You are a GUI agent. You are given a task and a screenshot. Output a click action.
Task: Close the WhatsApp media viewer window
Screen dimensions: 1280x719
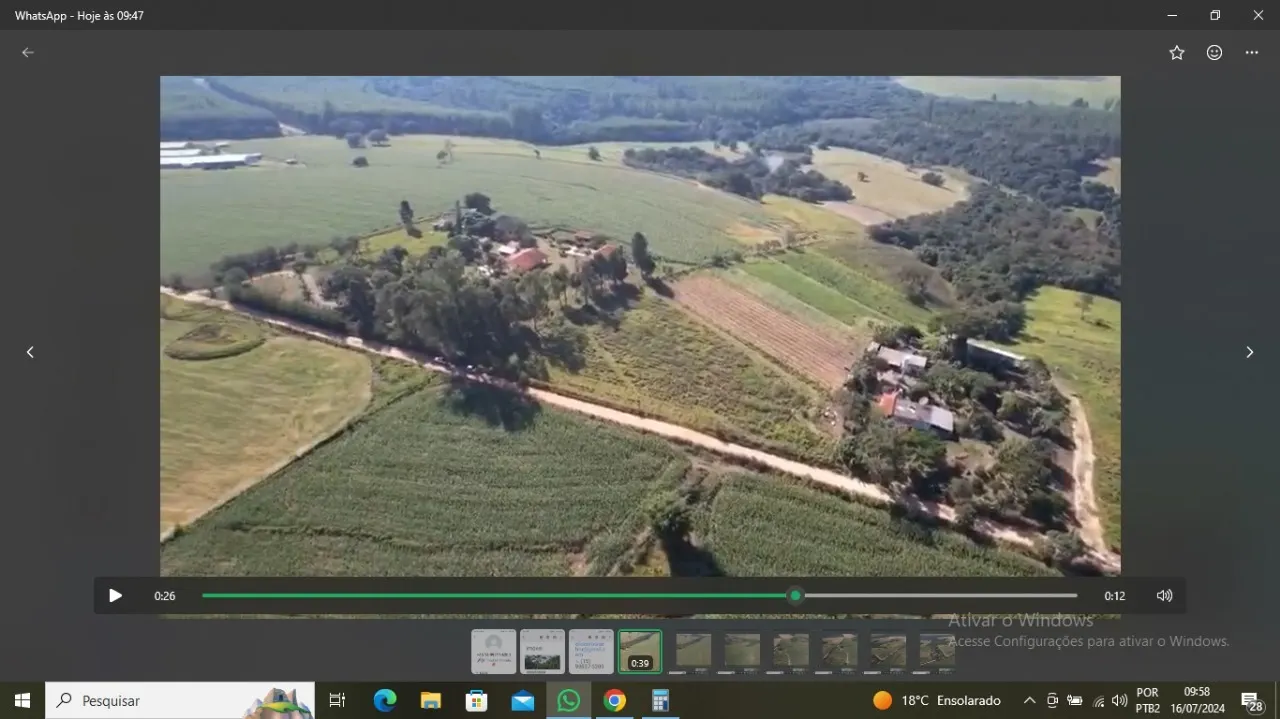1258,15
